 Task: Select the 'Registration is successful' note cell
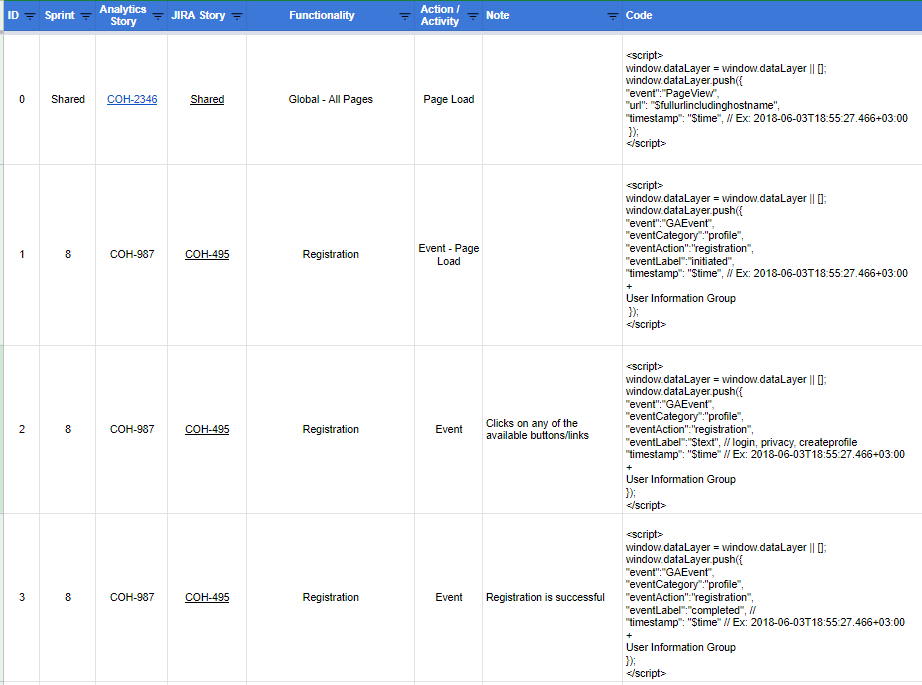pos(552,597)
